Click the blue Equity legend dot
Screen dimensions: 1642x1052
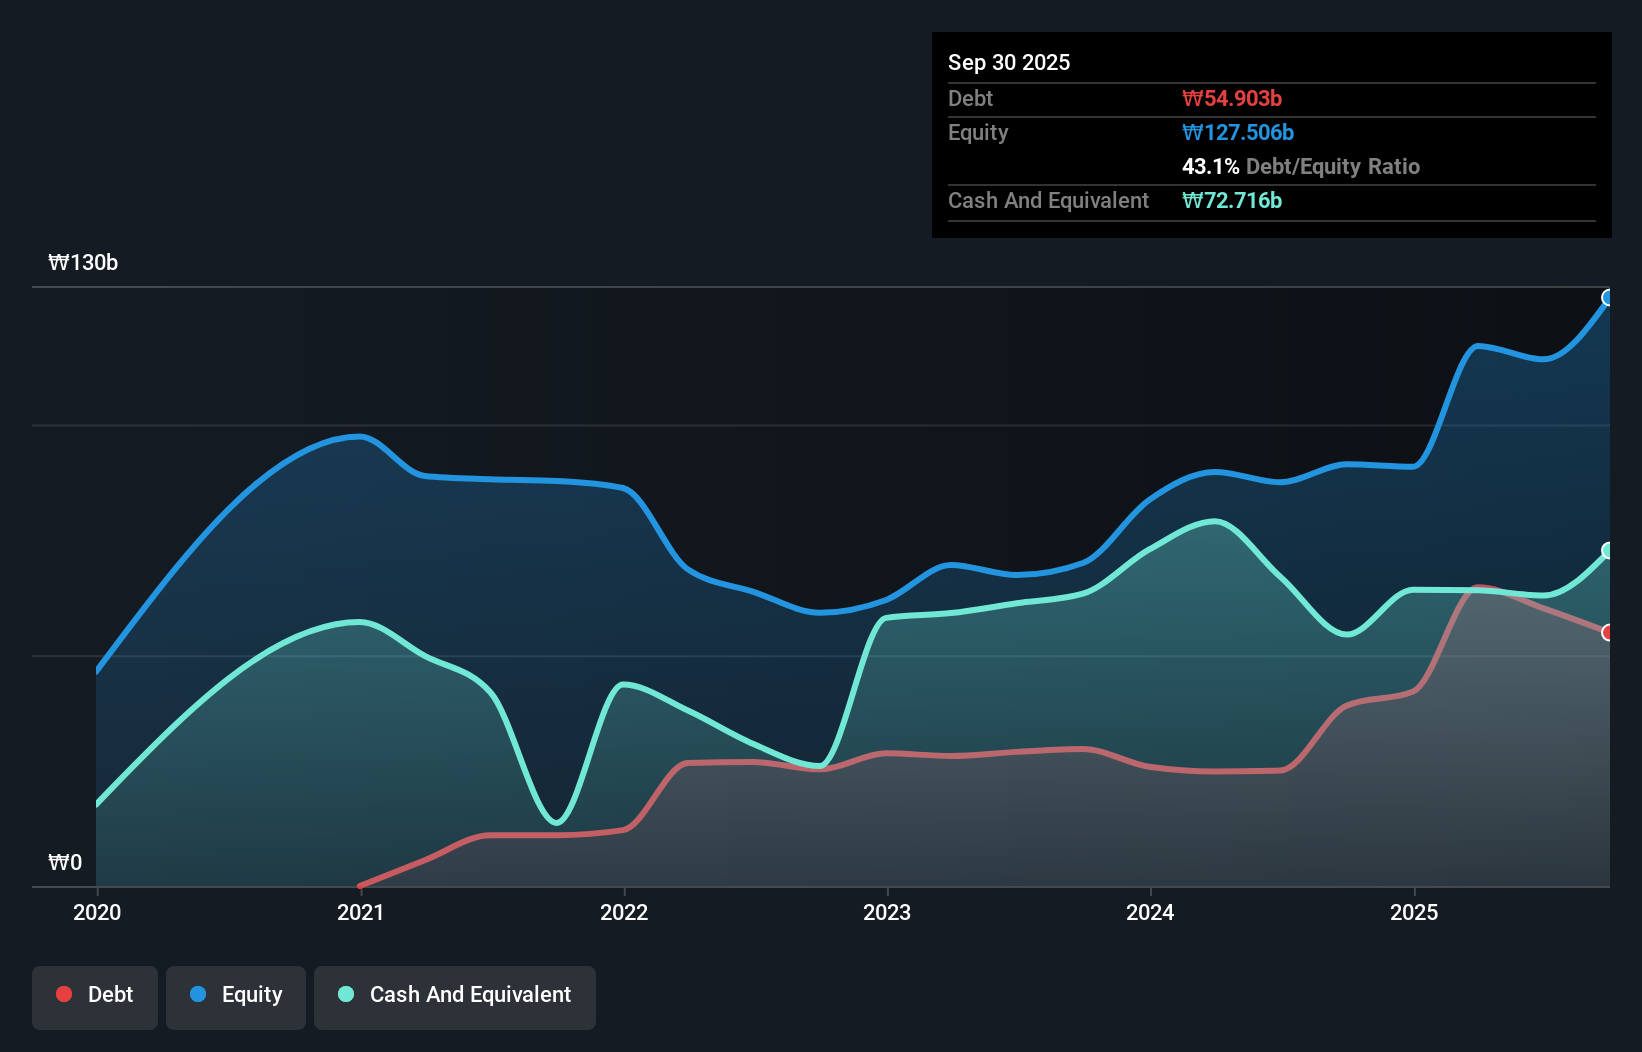point(198,994)
